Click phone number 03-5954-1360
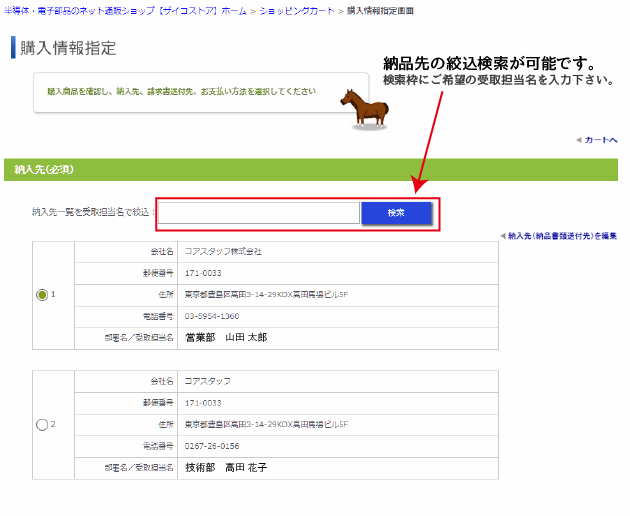This screenshot has width=630, height=516. click(x=211, y=316)
